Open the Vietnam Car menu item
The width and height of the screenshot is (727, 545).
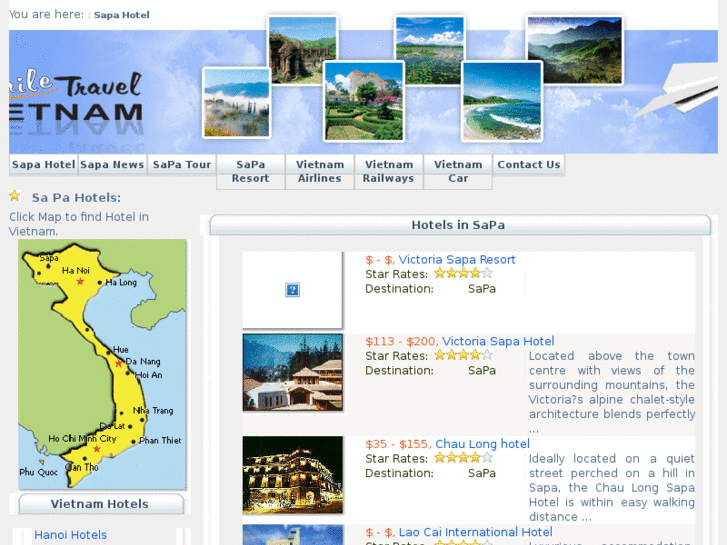458,172
